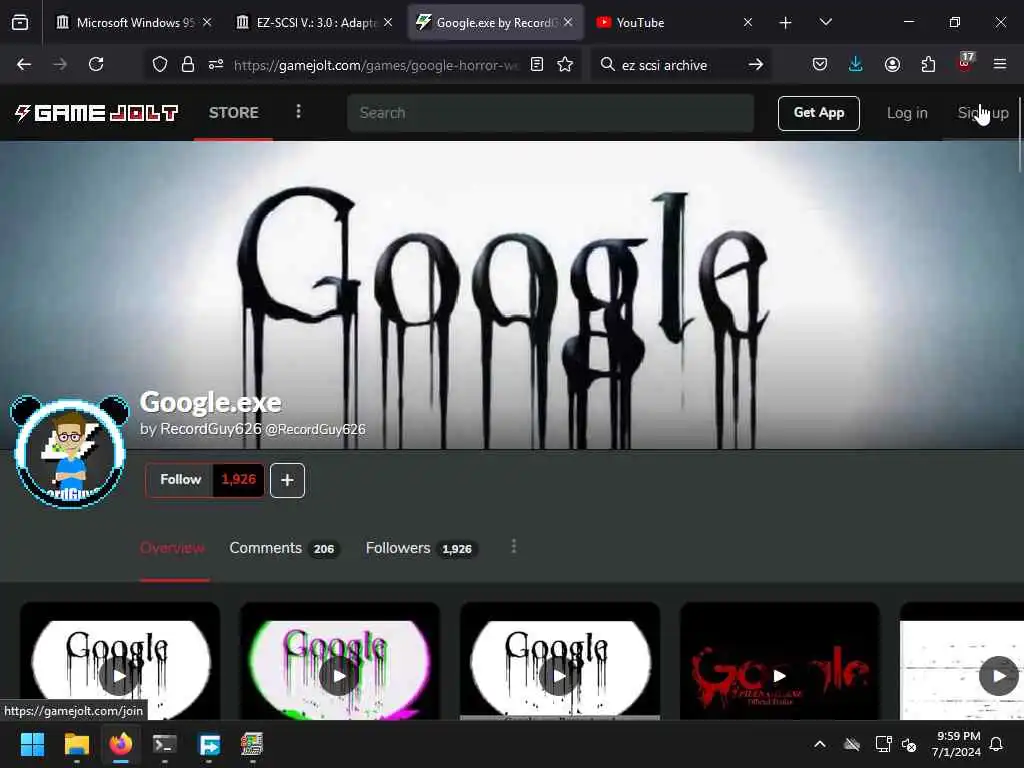Open Game Jolt header more options

point(298,112)
